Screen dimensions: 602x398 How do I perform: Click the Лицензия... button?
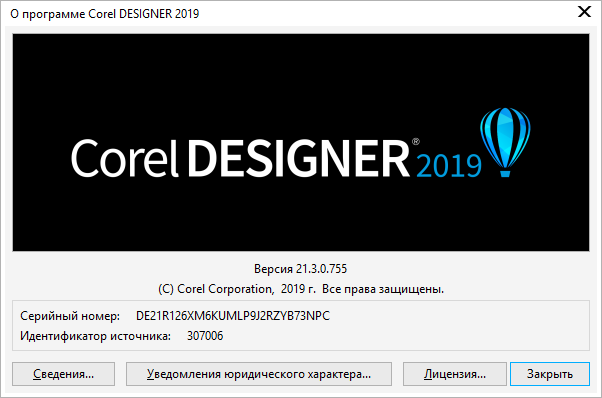click(x=455, y=374)
